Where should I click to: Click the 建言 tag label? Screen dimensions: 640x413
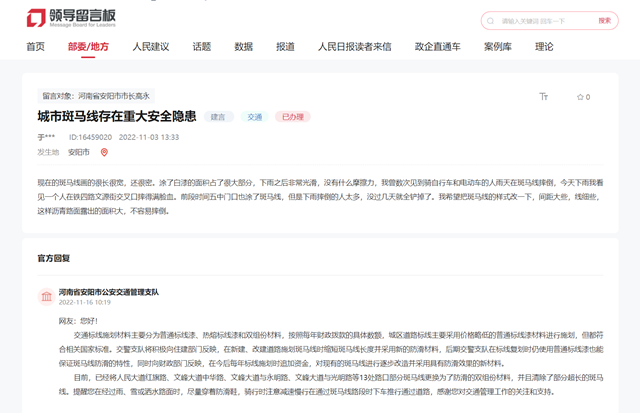pos(218,117)
